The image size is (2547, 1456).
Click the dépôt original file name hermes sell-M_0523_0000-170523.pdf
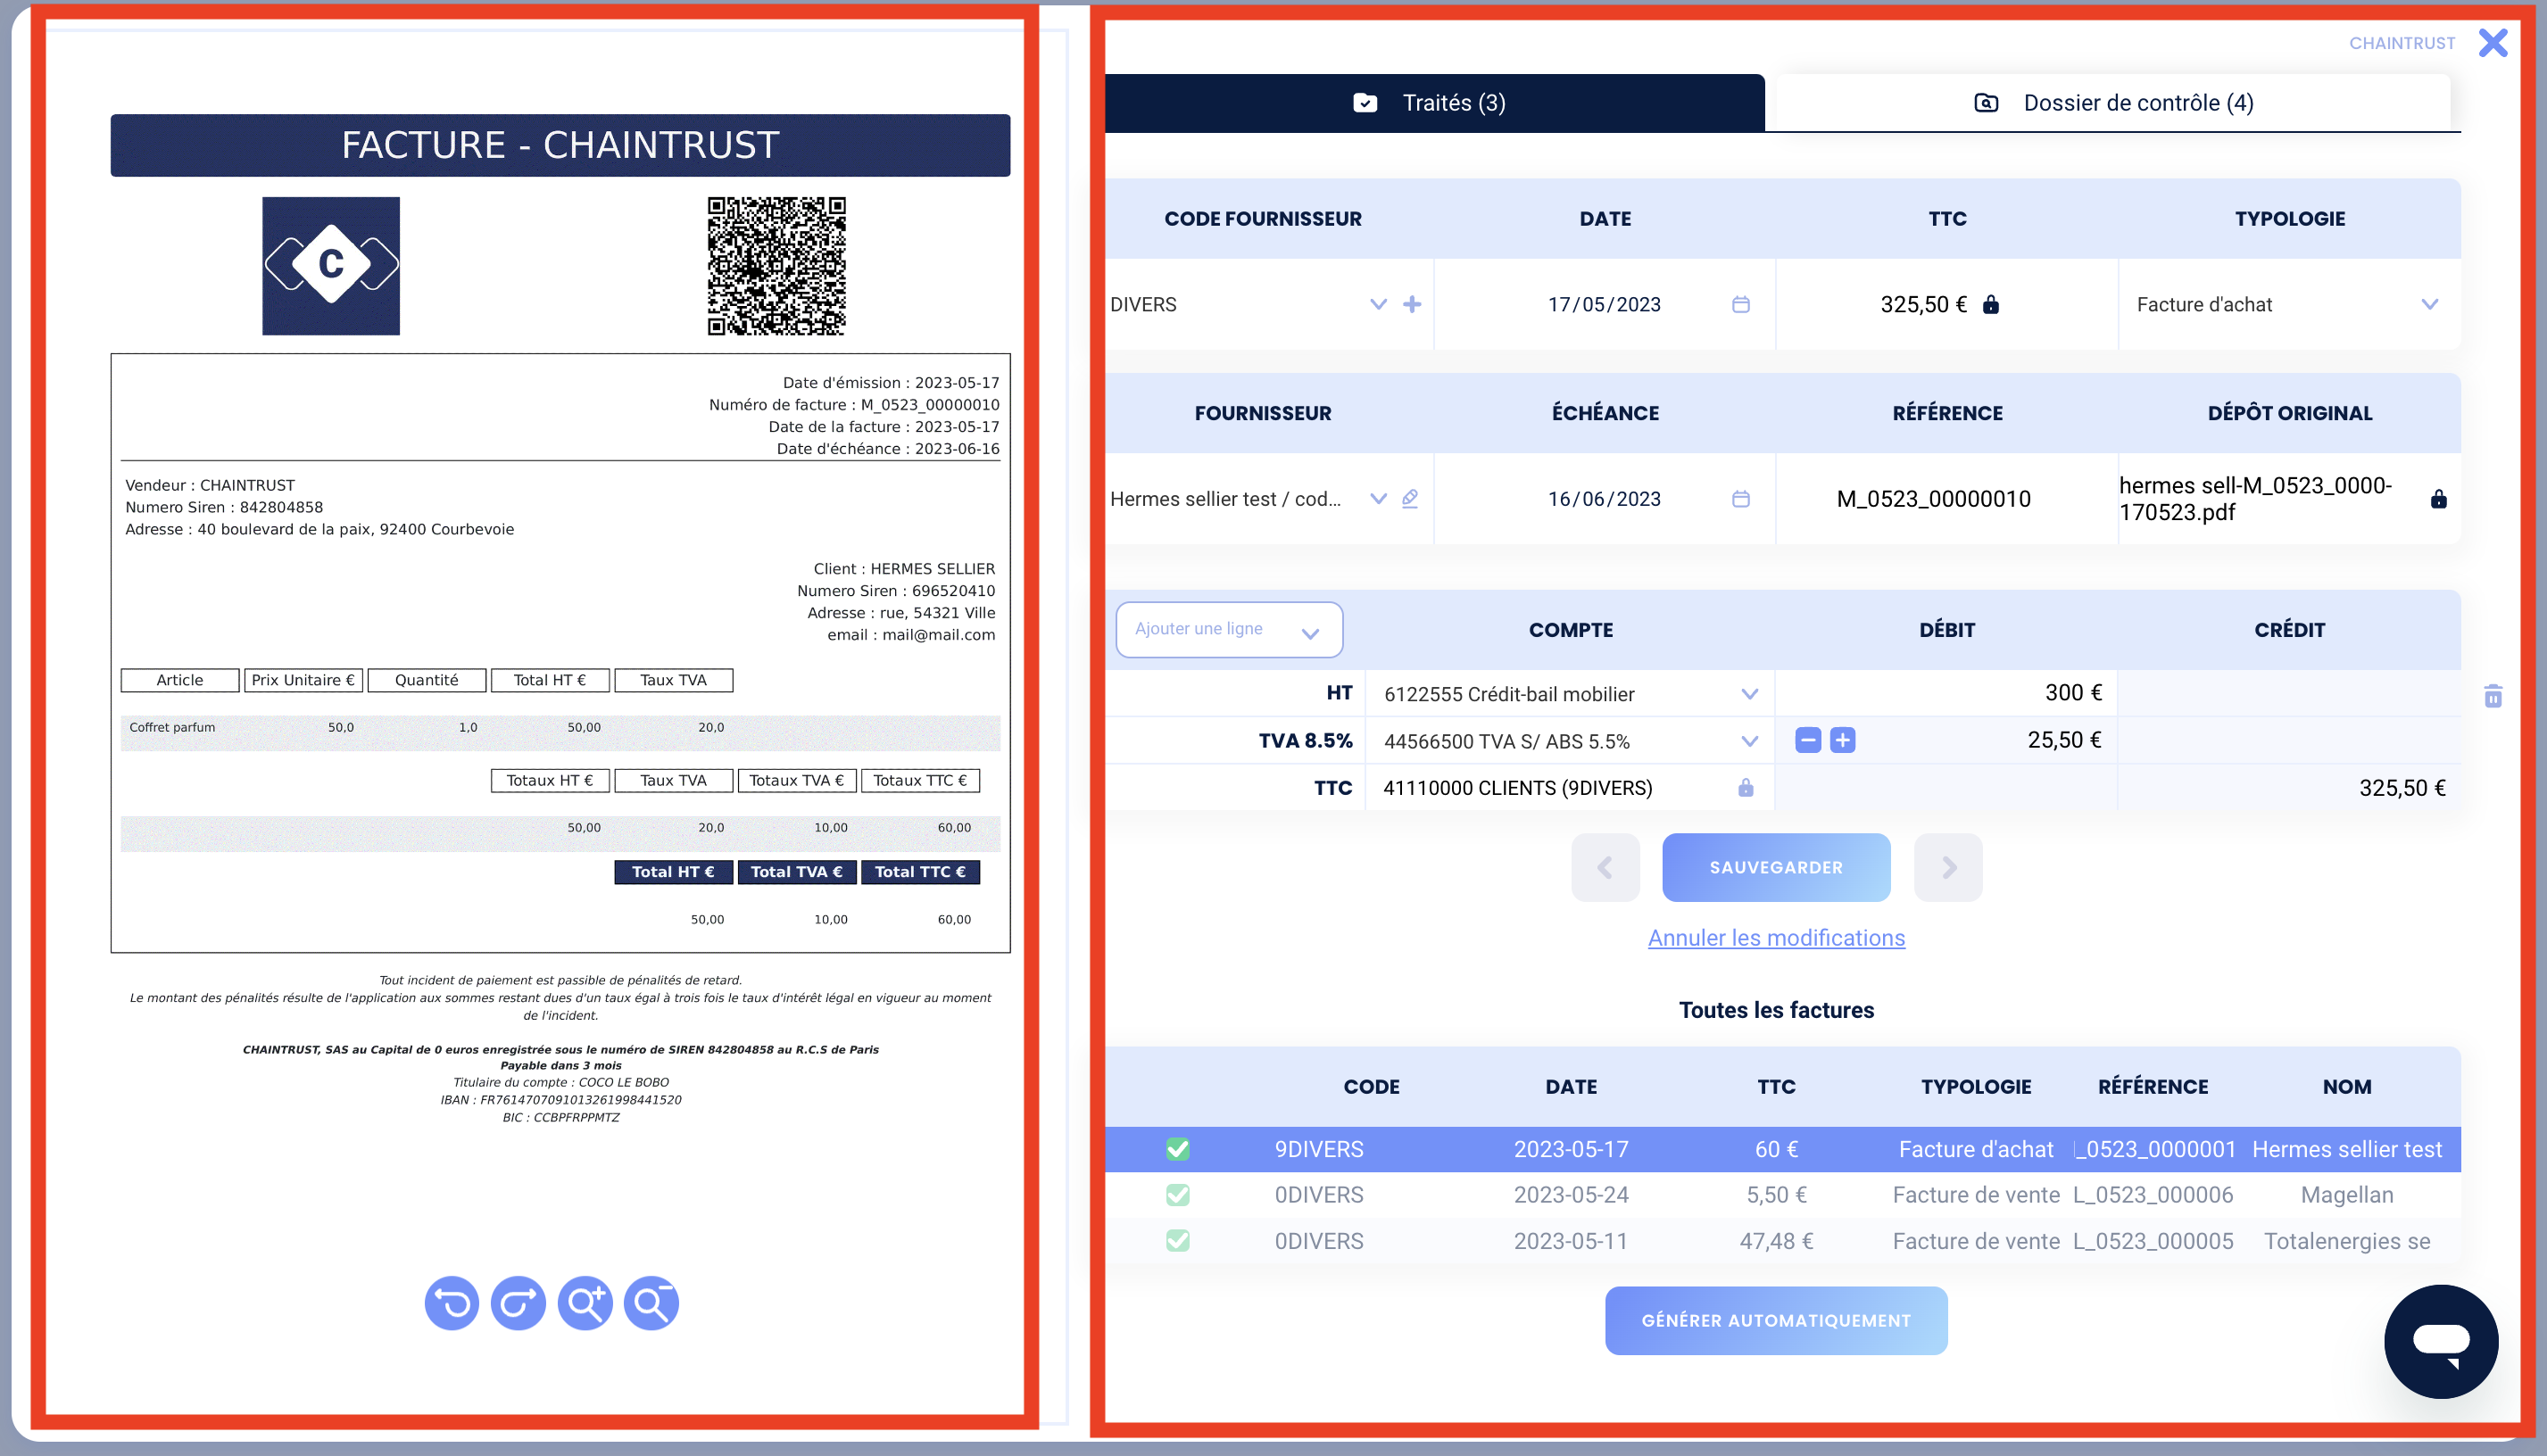[x=2255, y=499]
